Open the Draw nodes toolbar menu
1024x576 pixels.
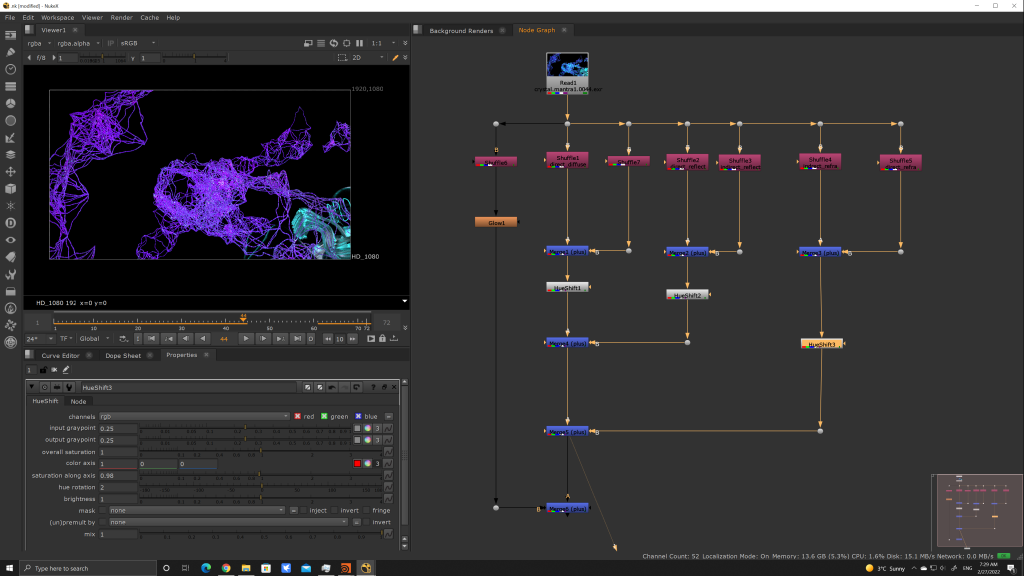click(x=10, y=52)
